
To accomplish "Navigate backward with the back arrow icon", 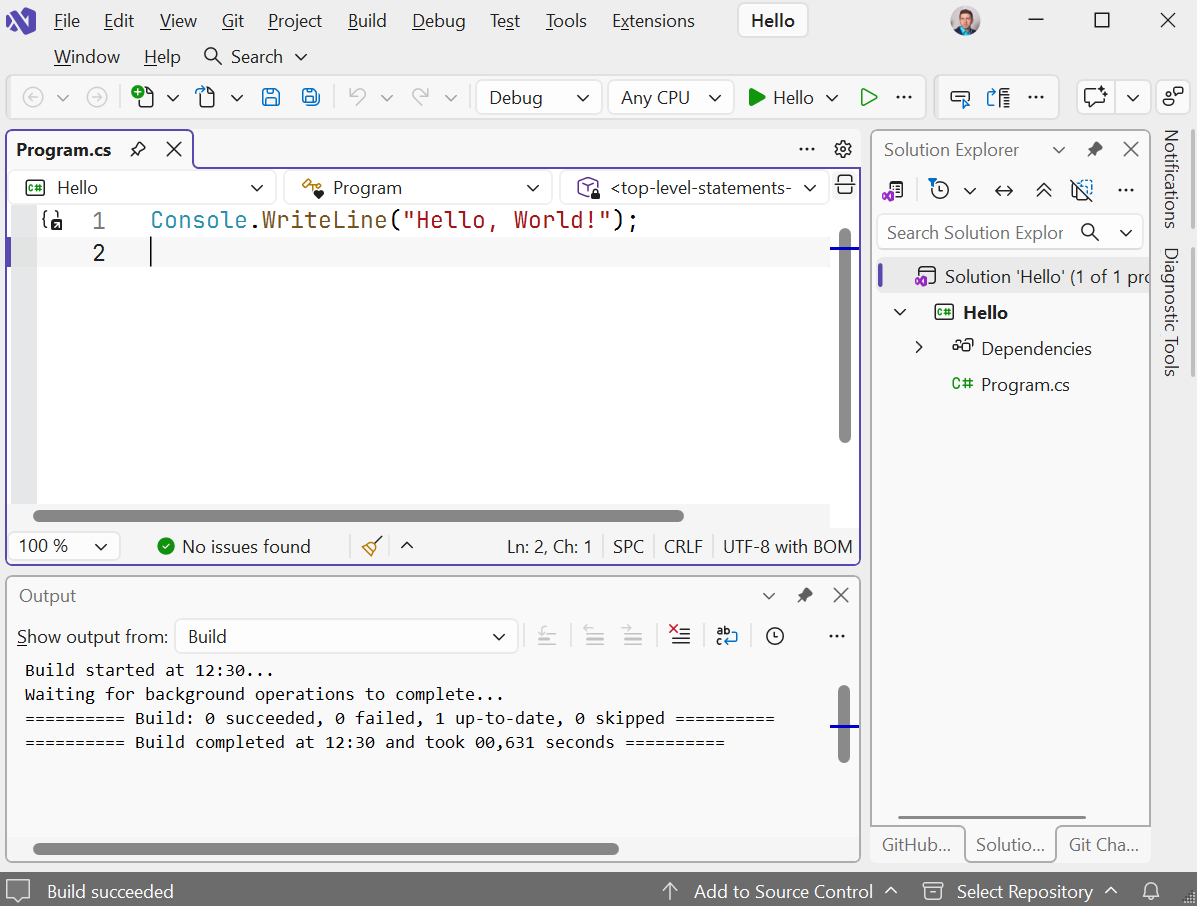I will [x=33, y=97].
